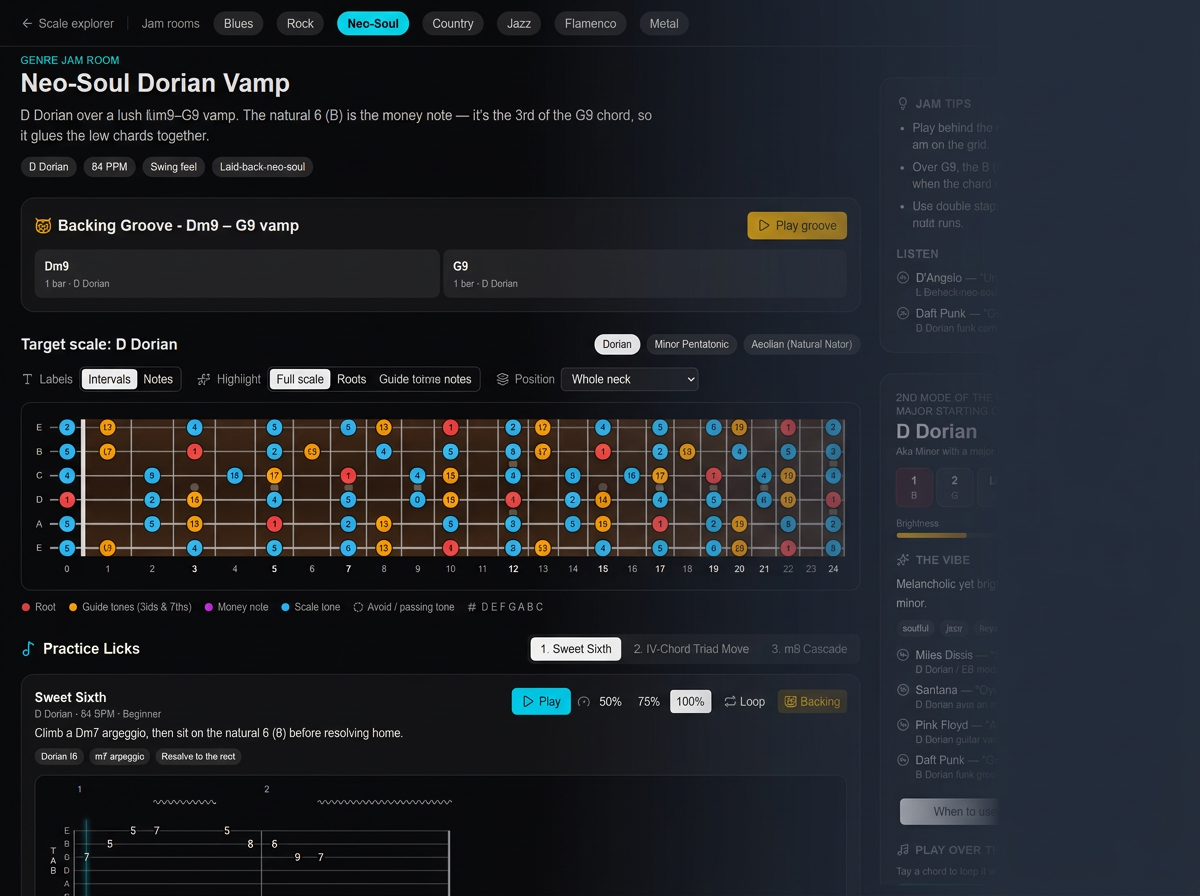The image size is (1200, 896).
Task: Click the hash icon before D E F G A B C
Action: point(471,607)
